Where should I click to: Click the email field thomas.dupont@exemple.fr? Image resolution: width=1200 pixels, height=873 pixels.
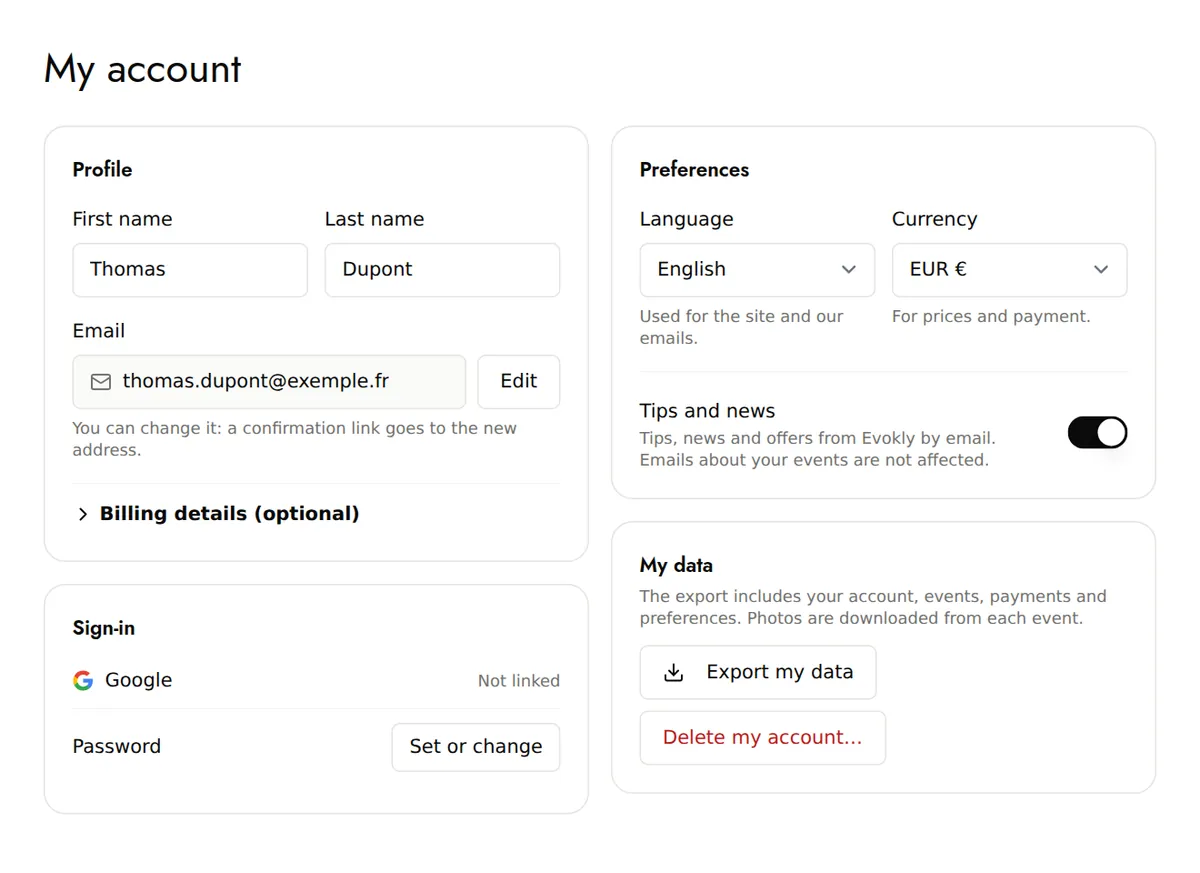click(269, 382)
